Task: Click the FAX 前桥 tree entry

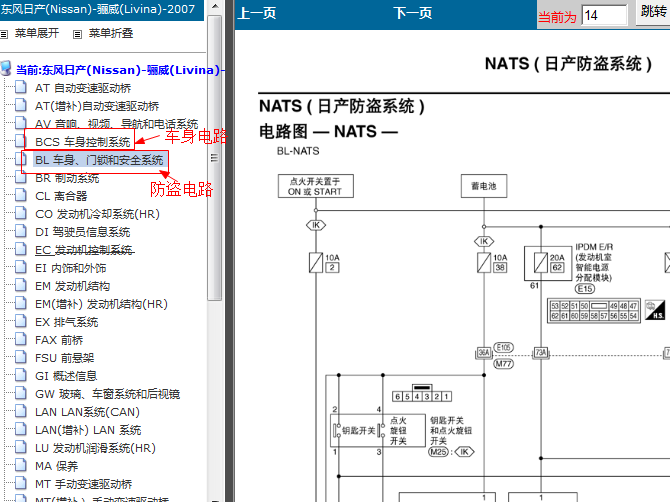Action: click(59, 340)
